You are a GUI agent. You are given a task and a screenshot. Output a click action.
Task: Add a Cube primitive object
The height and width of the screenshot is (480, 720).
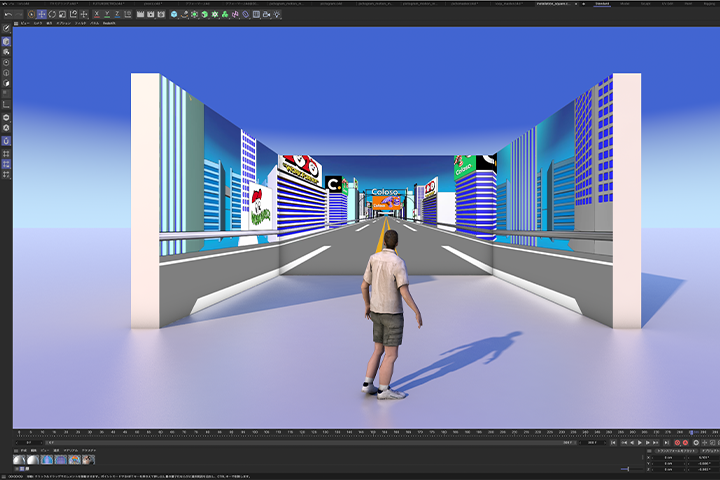pos(174,14)
